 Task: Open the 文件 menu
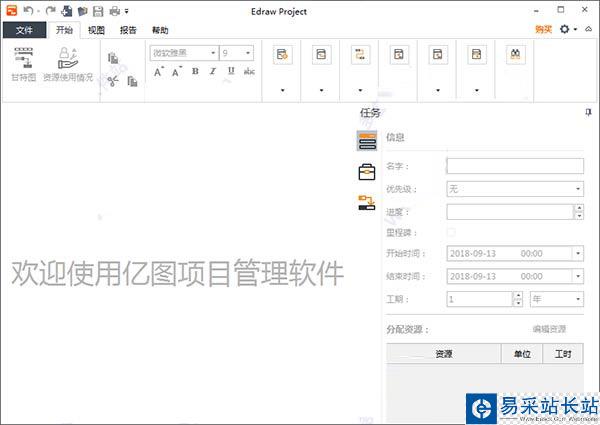click(24, 30)
